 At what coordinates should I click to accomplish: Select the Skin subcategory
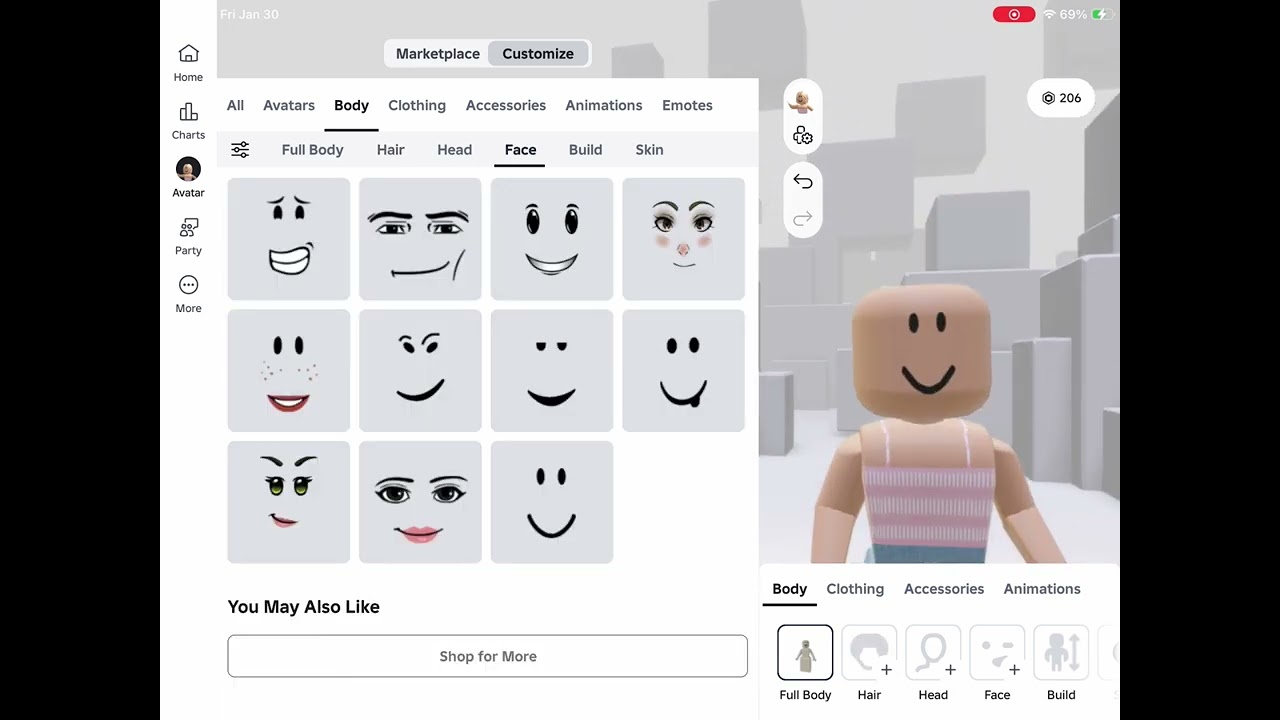pyautogui.click(x=649, y=150)
